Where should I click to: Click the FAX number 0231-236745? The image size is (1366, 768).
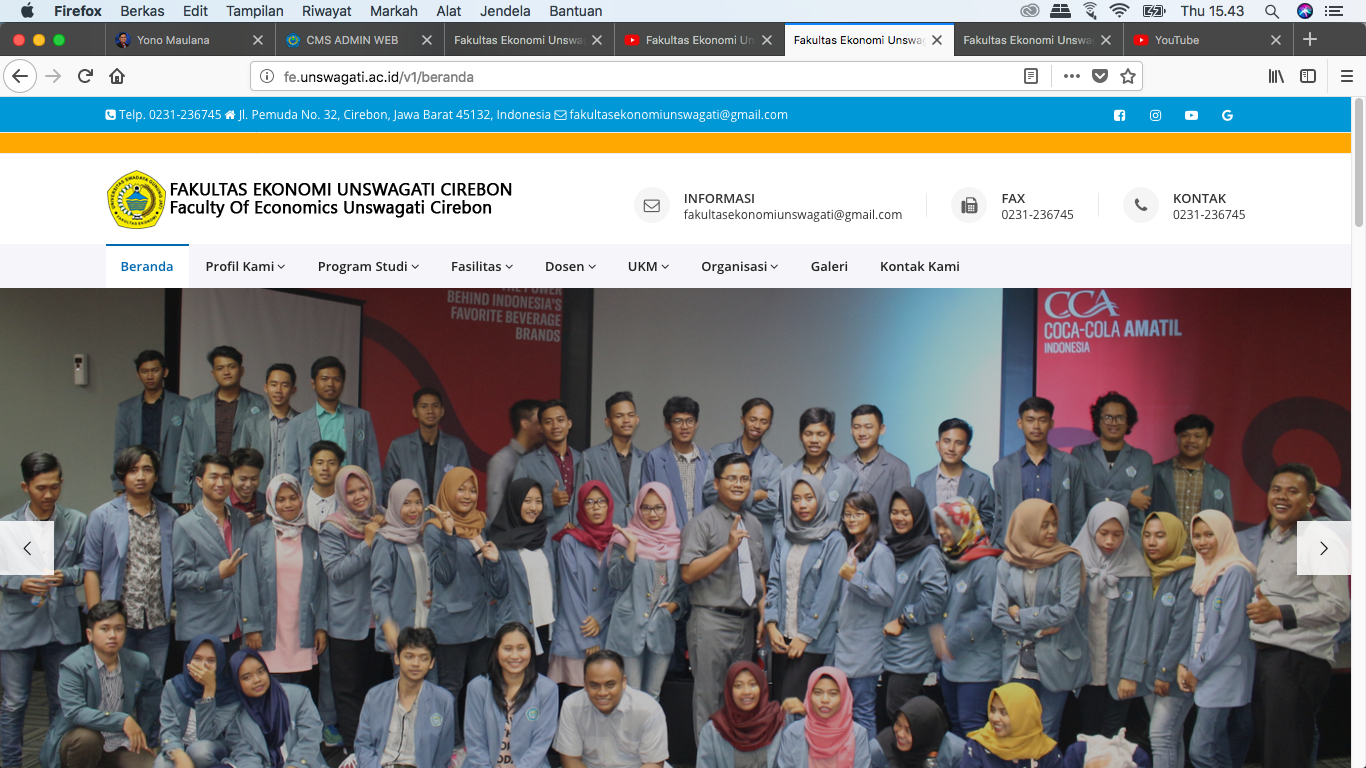[x=1037, y=215]
